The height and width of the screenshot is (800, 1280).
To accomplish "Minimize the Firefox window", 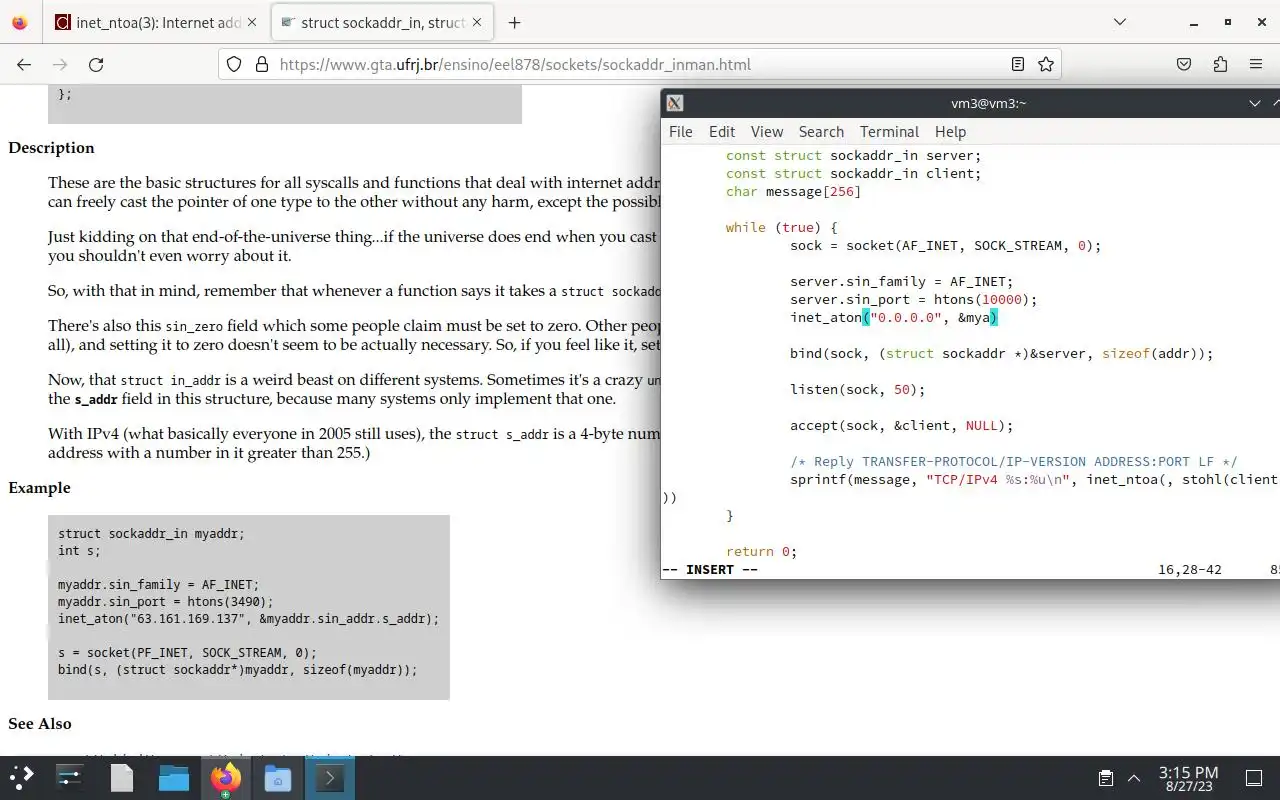I will (x=1194, y=22).
